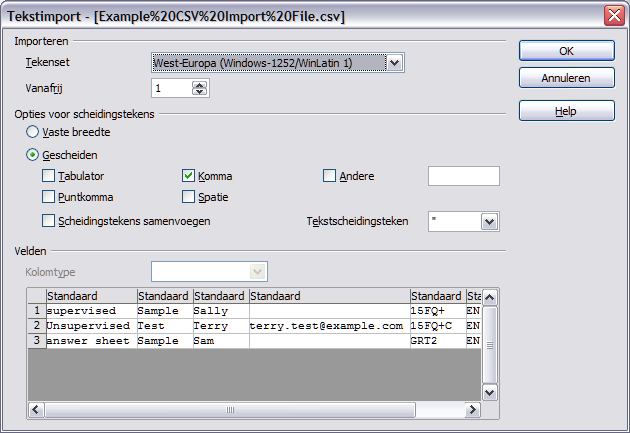Click the 'supervised' cell in row 1

pos(92,311)
